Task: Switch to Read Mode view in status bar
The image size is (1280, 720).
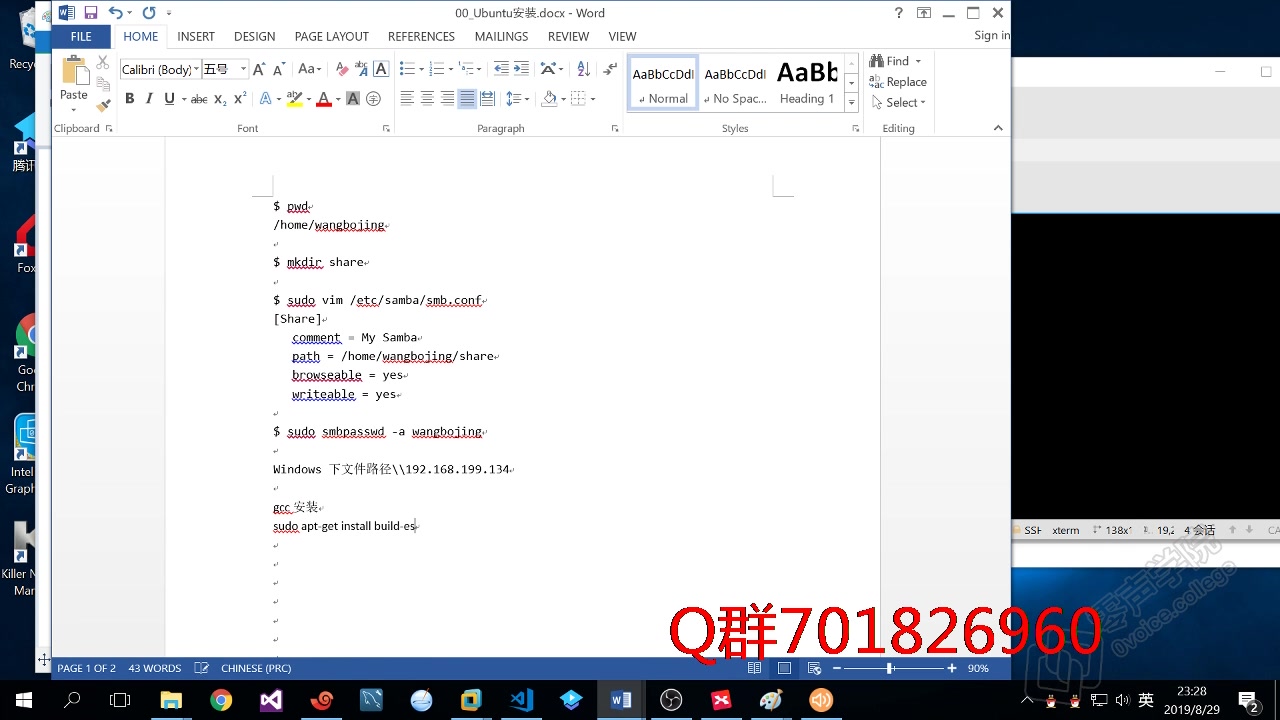Action: click(754, 668)
